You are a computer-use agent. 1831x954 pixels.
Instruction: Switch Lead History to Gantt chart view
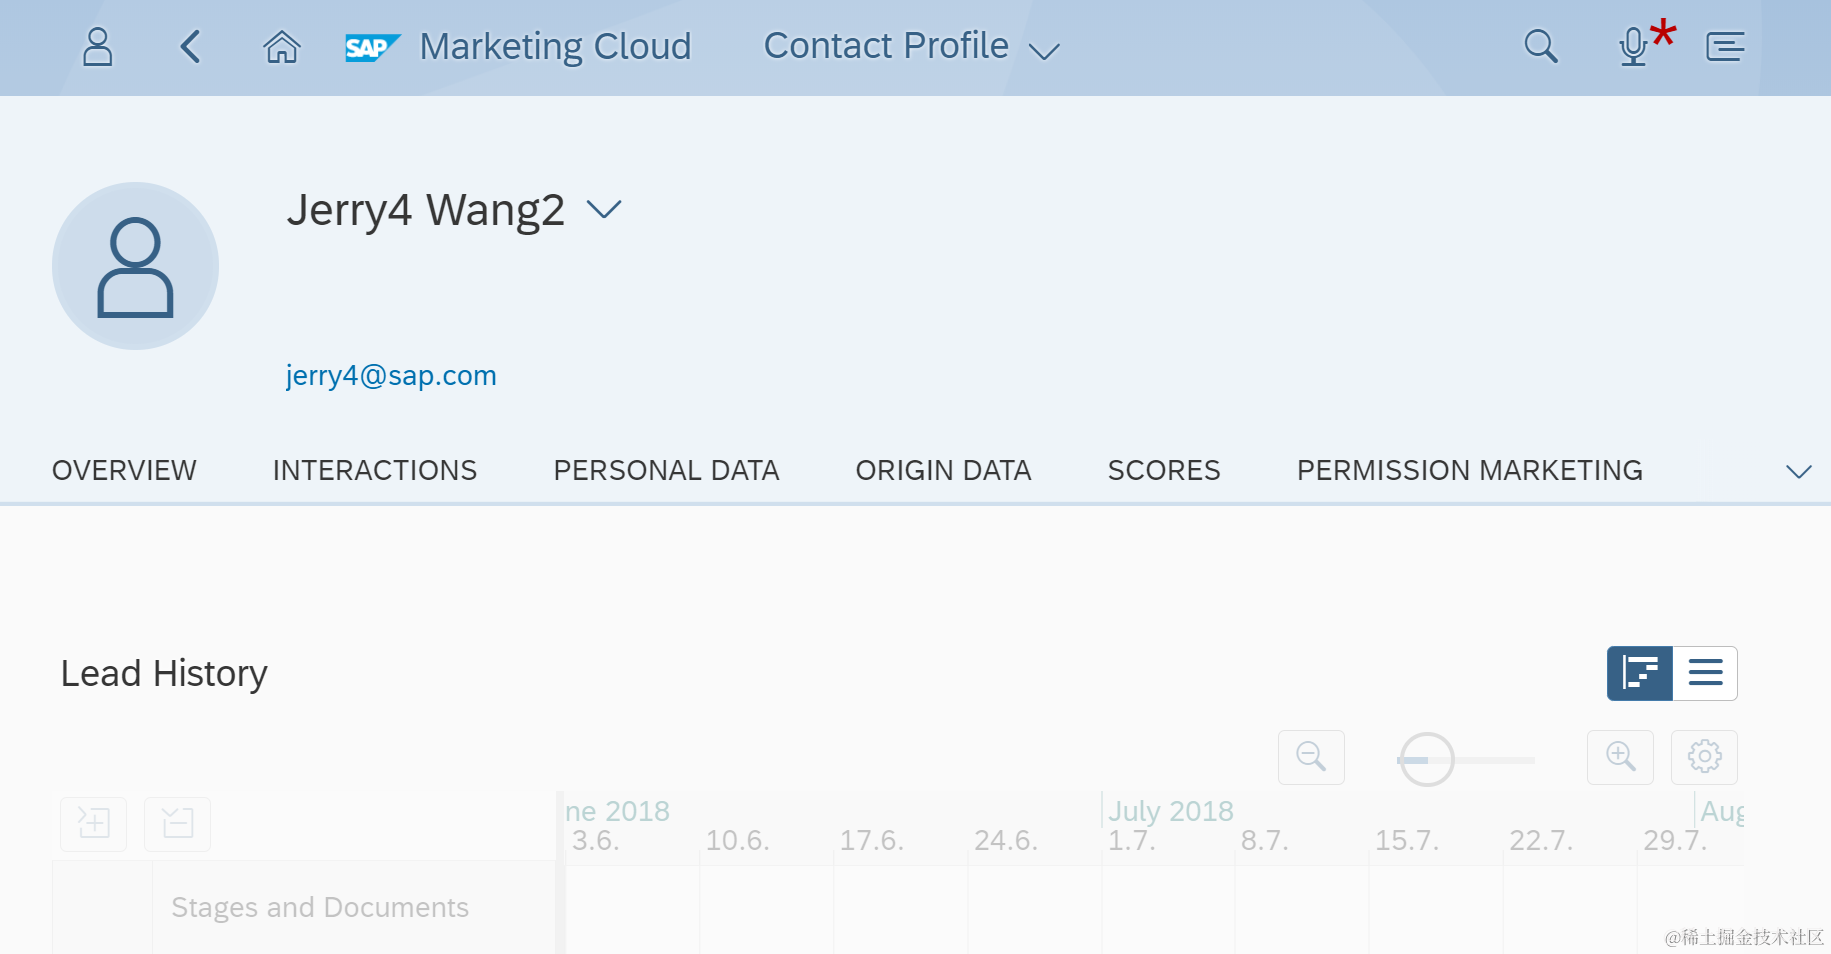(x=1640, y=673)
